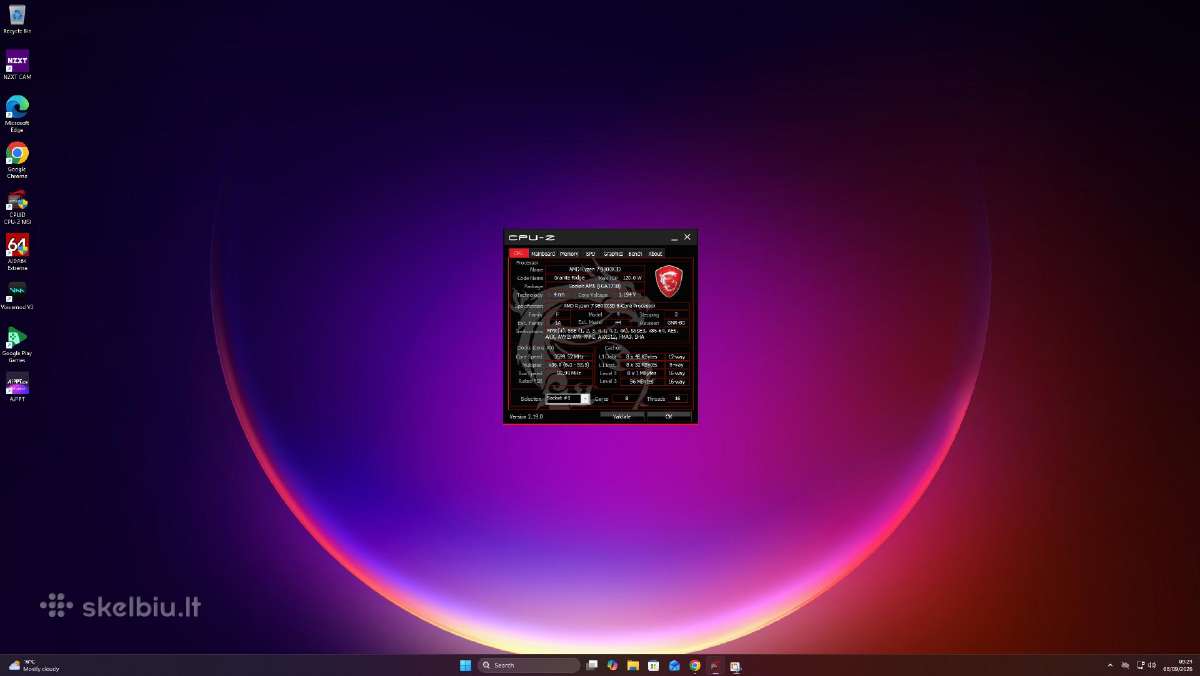Image resolution: width=1200 pixels, height=676 pixels.
Task: Open the weather widget on the taskbar
Action: click(34, 665)
